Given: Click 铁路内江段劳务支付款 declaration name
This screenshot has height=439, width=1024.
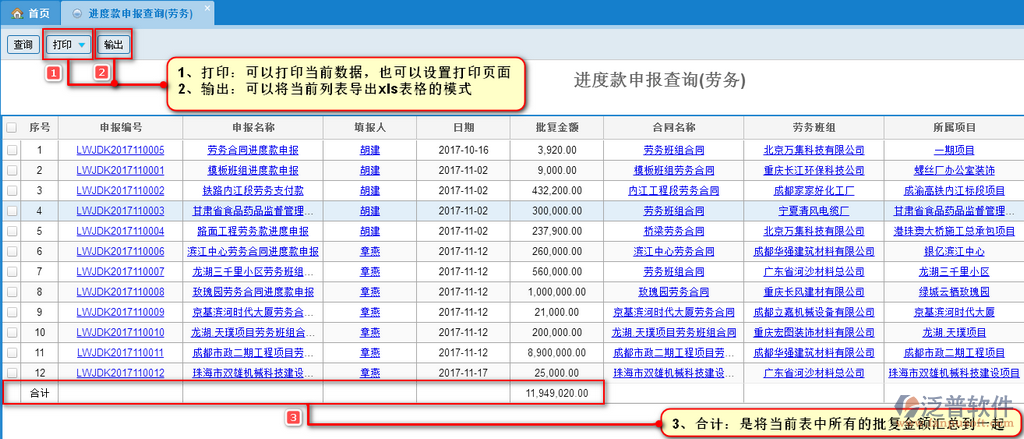Looking at the screenshot, I should pos(252,191).
